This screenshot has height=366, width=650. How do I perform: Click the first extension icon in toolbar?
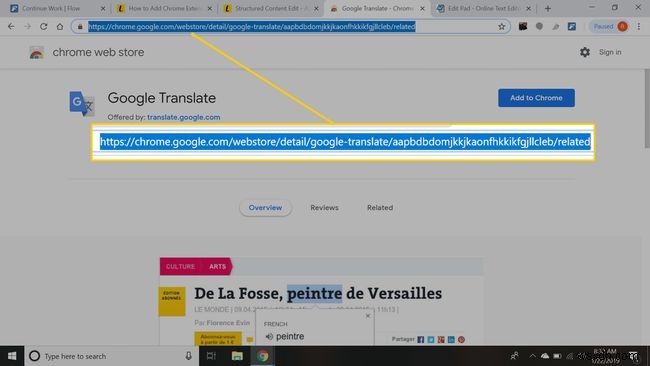coord(523,27)
